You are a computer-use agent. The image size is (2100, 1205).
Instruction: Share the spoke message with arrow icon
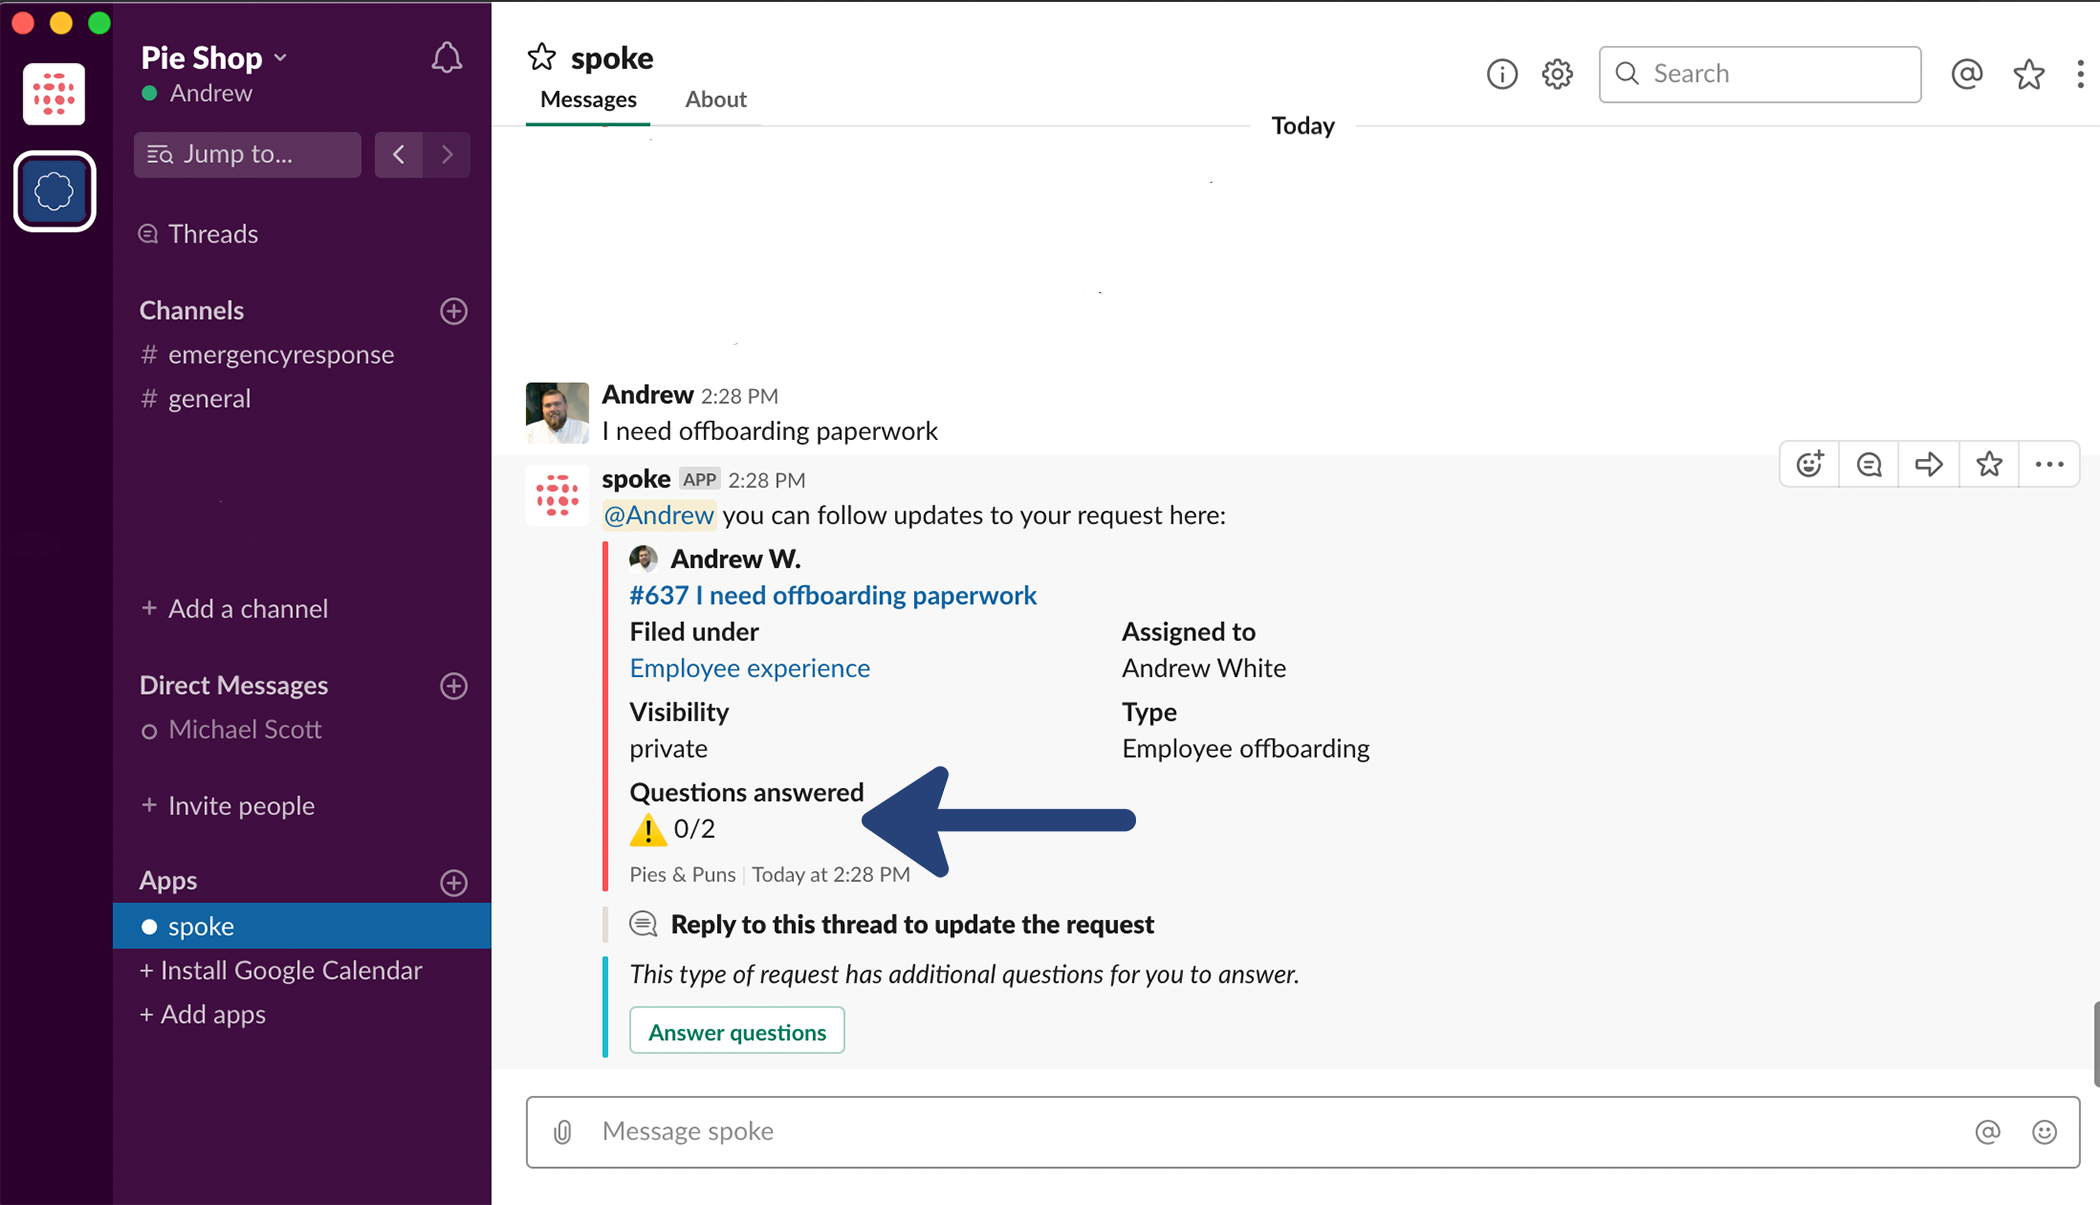[x=1929, y=464]
